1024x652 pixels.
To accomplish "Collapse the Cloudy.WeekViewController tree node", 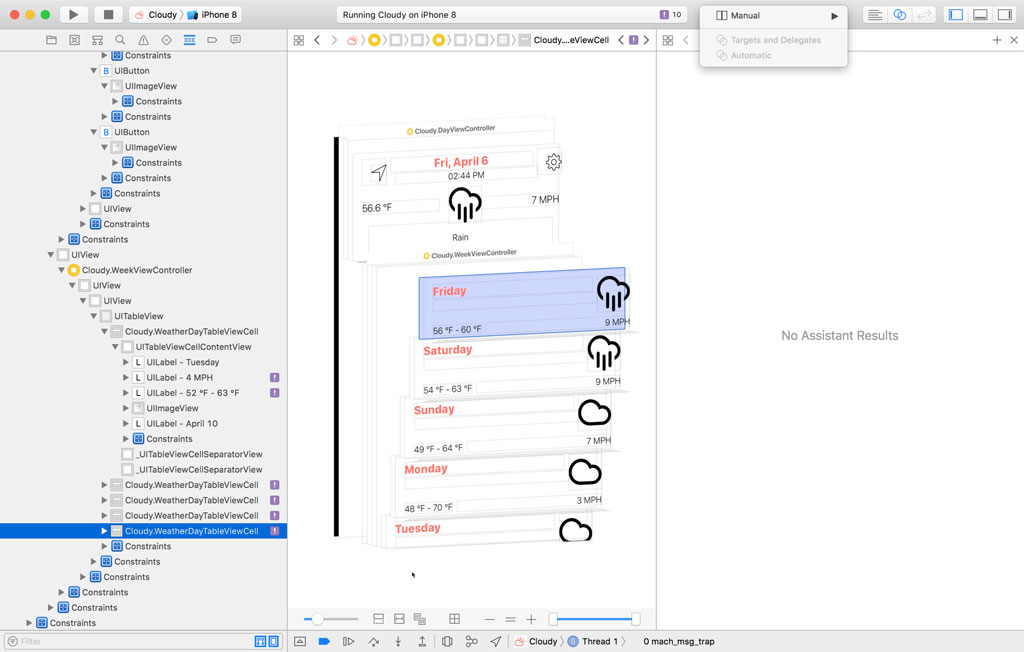I will click(61, 270).
